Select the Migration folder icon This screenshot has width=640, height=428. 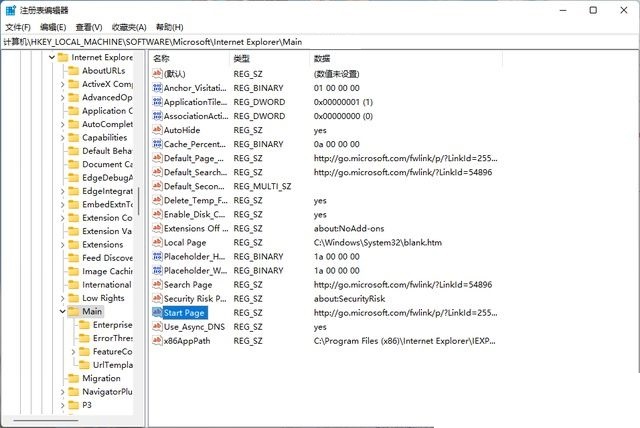click(x=73, y=378)
